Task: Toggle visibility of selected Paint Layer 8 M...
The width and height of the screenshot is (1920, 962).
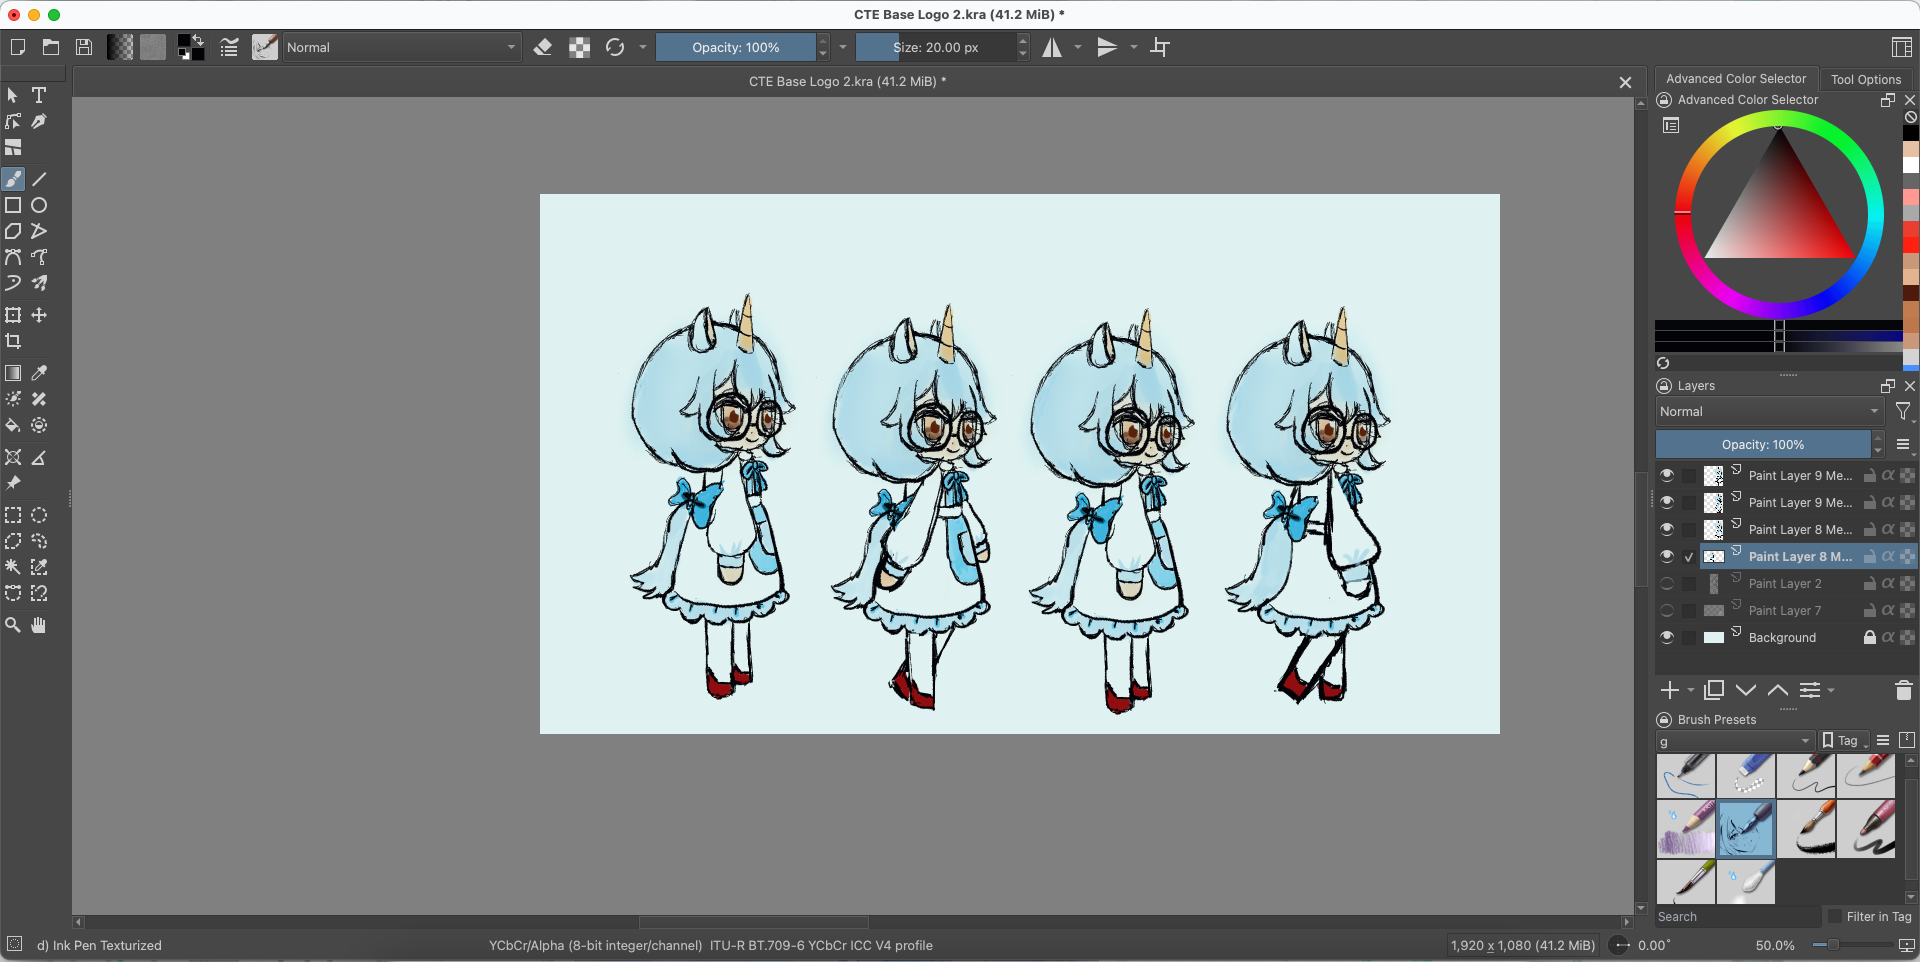Action: (x=1667, y=556)
